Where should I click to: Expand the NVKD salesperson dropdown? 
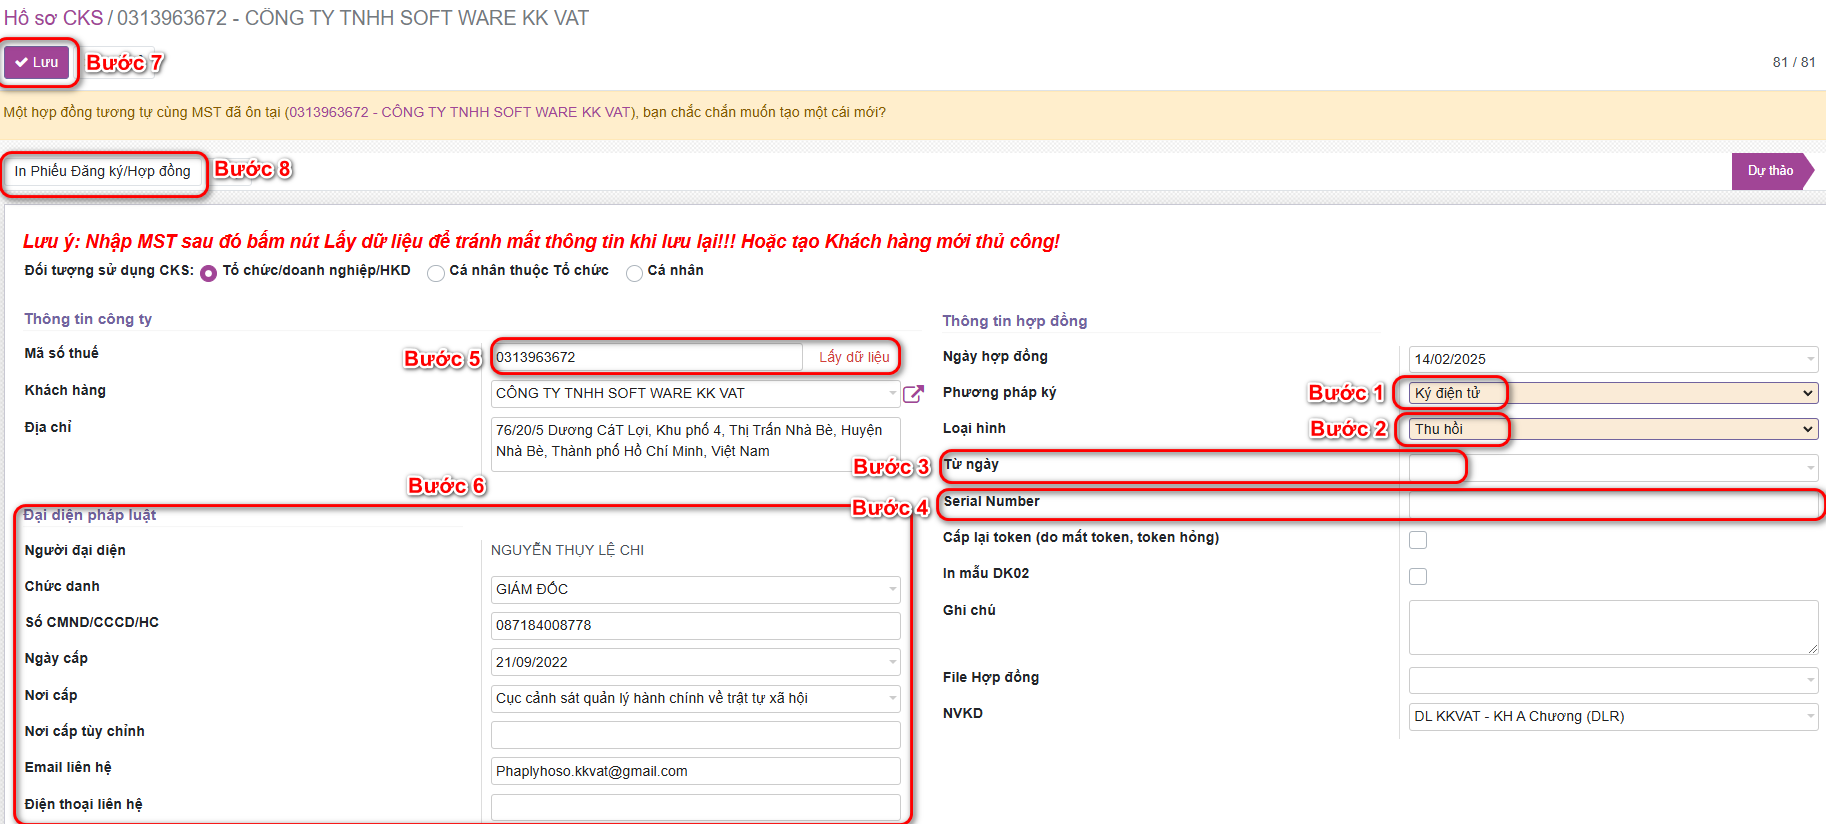click(x=1612, y=716)
